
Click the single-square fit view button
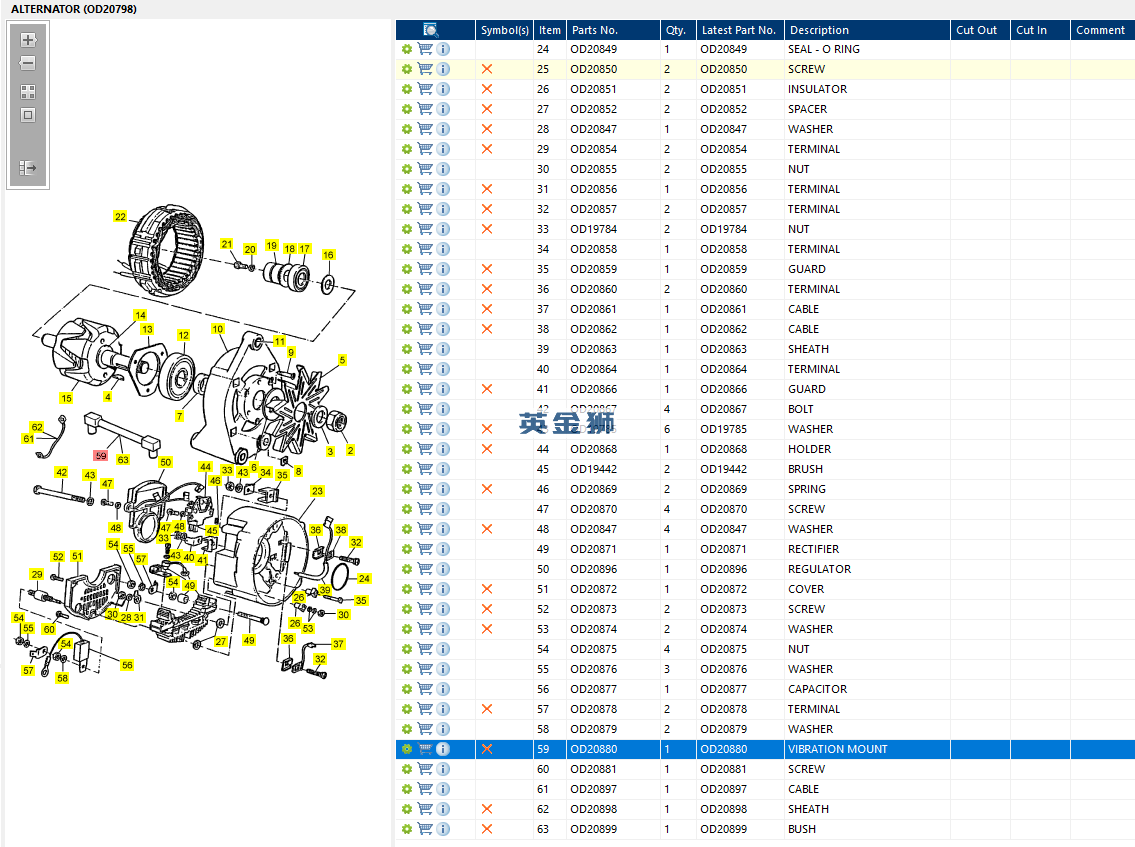(28, 115)
